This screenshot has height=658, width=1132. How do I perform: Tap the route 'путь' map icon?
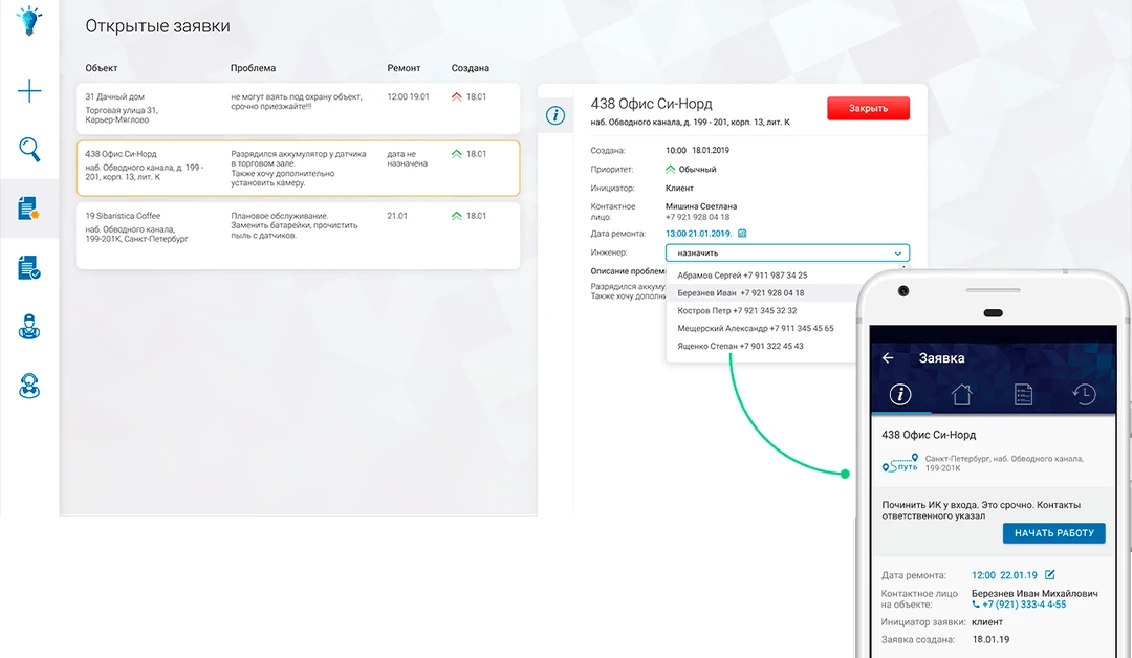(899, 464)
